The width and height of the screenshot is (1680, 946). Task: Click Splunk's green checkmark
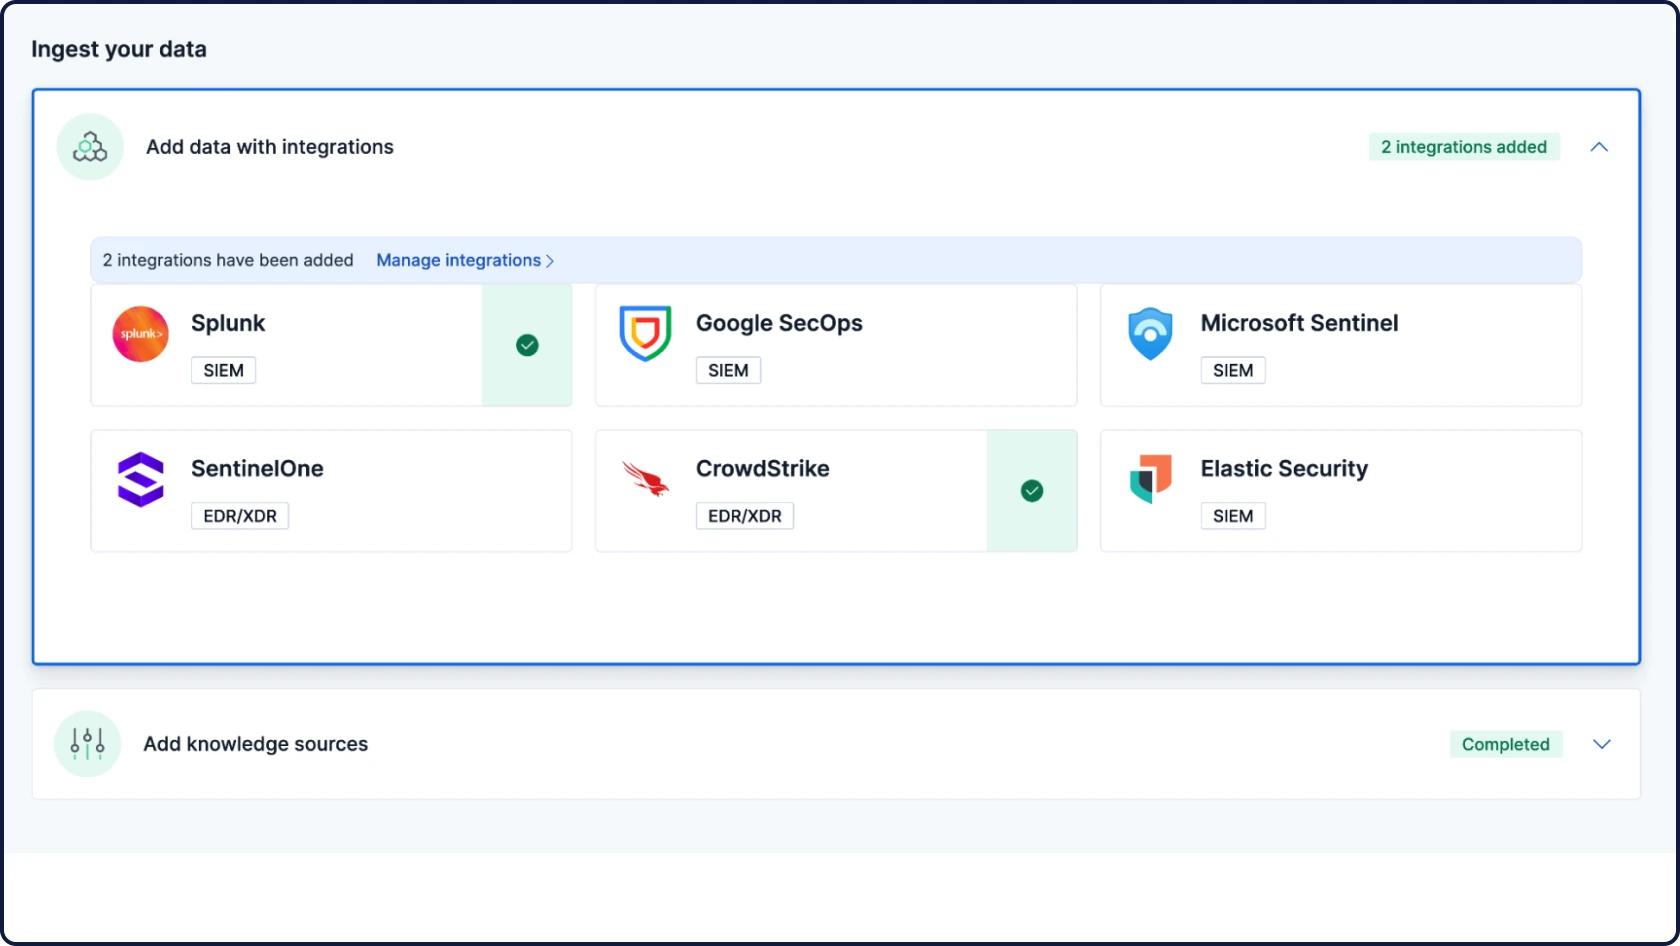click(x=527, y=345)
